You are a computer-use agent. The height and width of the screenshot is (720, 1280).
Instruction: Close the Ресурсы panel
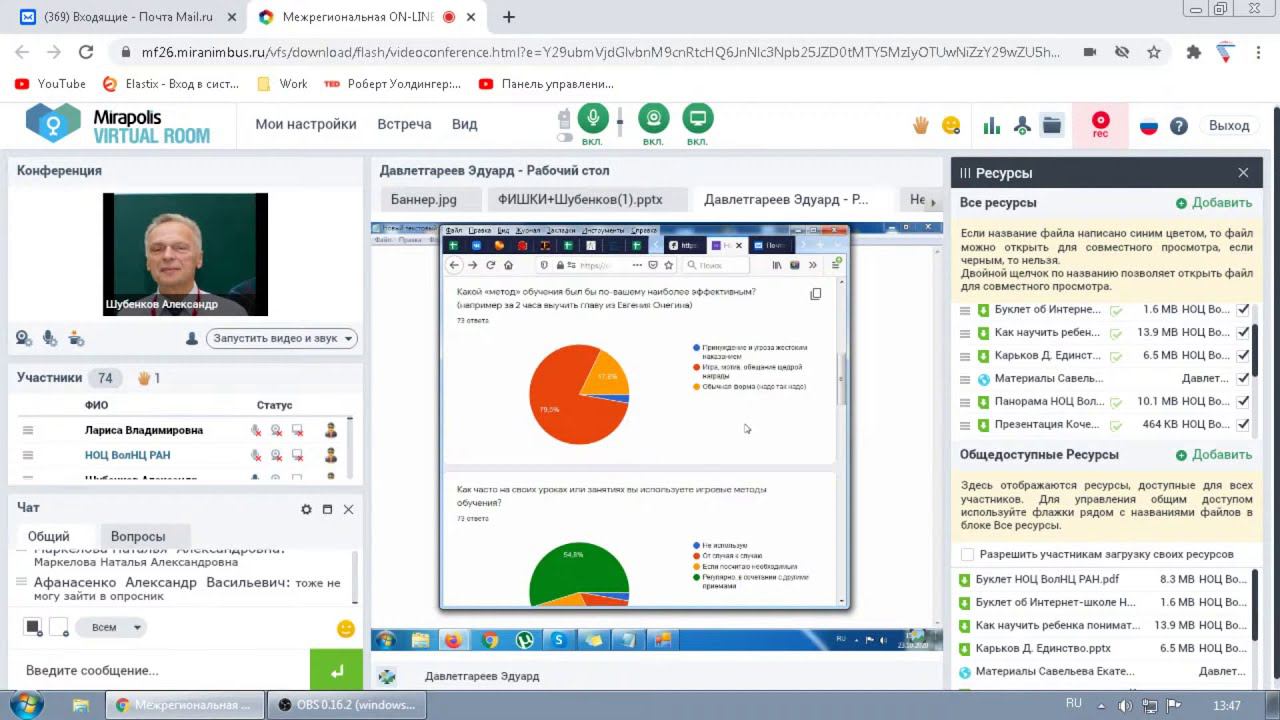coord(1243,173)
